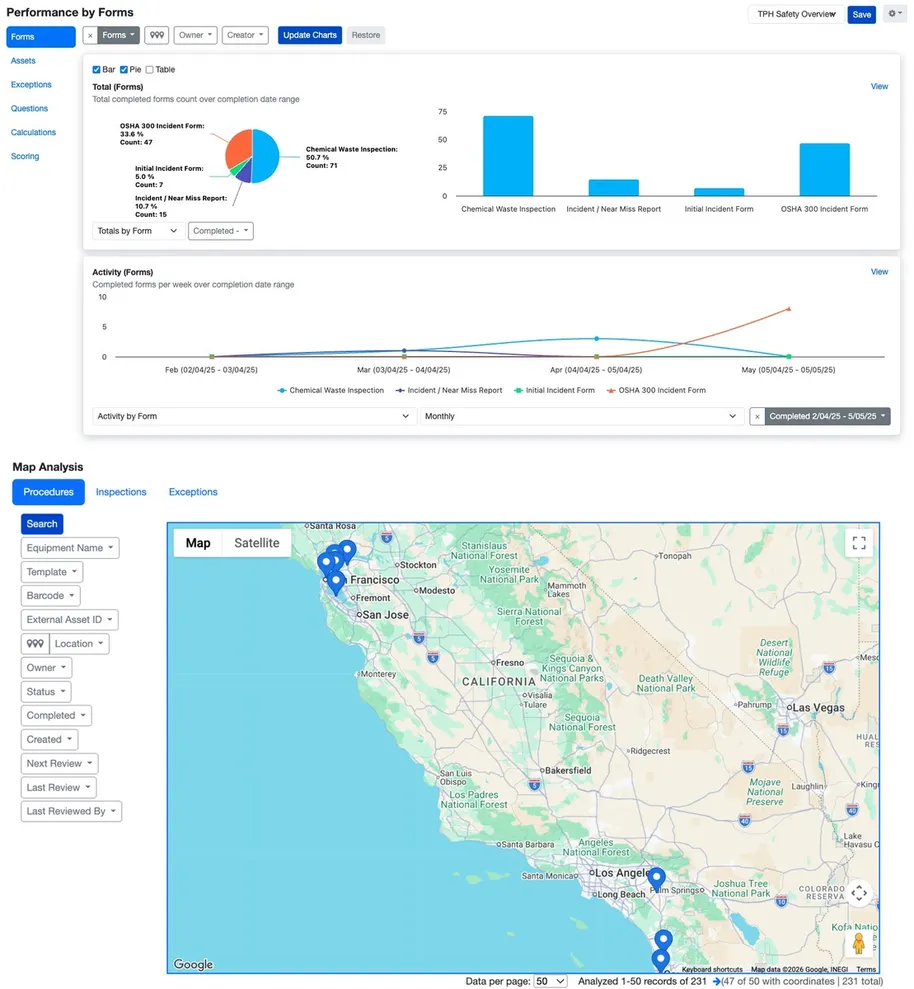Click the Chemical Waste Inspection bar
Image resolution: width=914 pixels, height=989 pixels.
coord(508,156)
